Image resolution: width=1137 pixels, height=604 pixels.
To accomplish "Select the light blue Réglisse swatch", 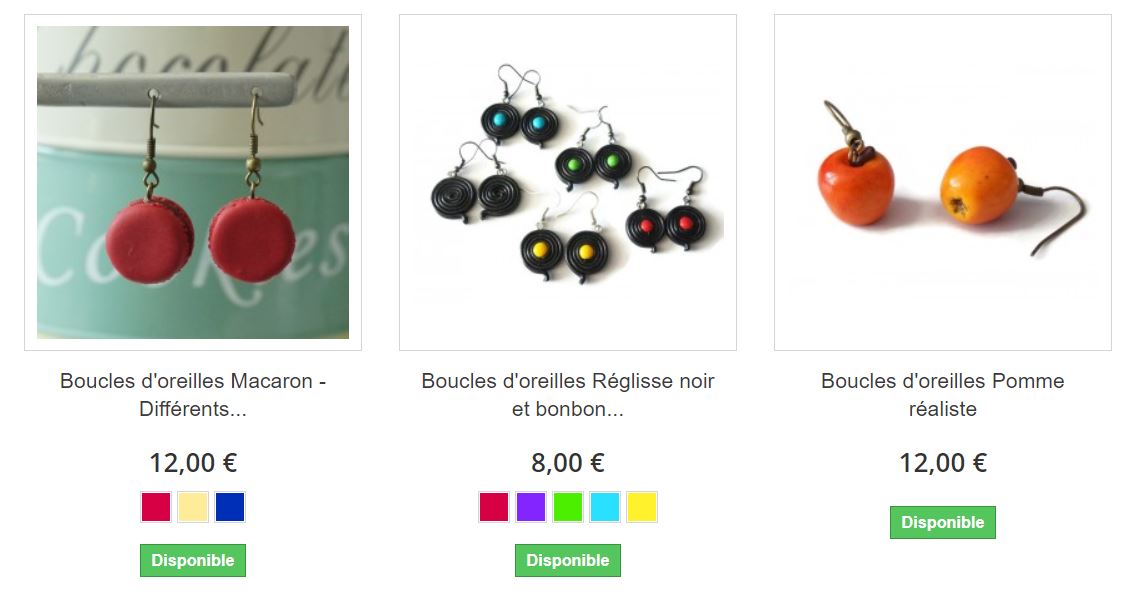I will pyautogui.click(x=605, y=507).
